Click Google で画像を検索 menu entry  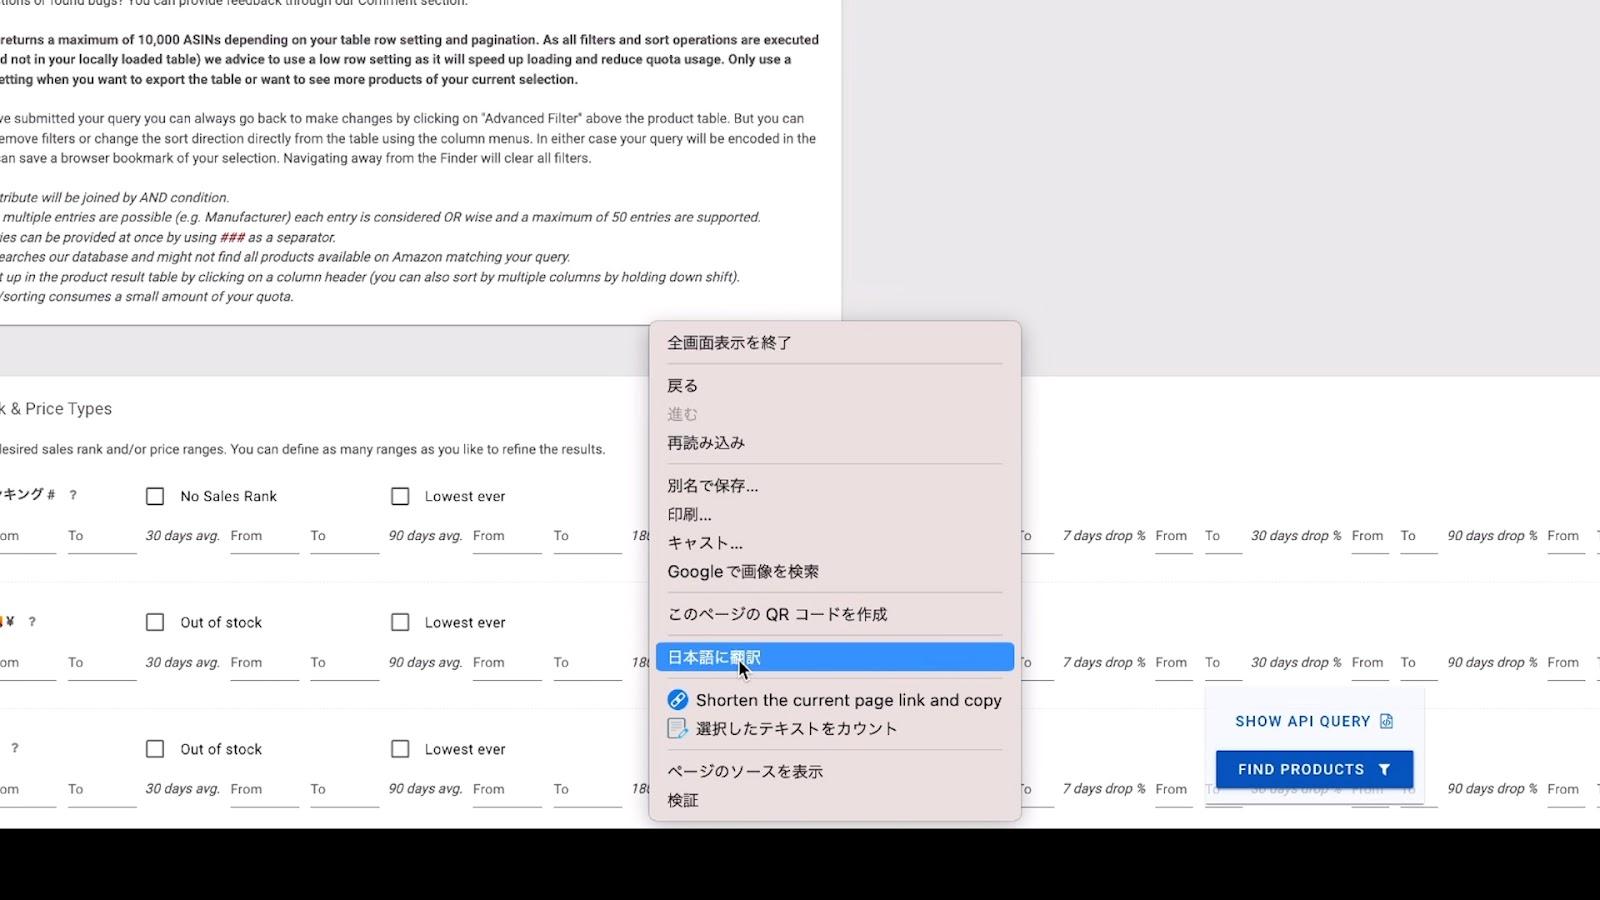point(742,572)
